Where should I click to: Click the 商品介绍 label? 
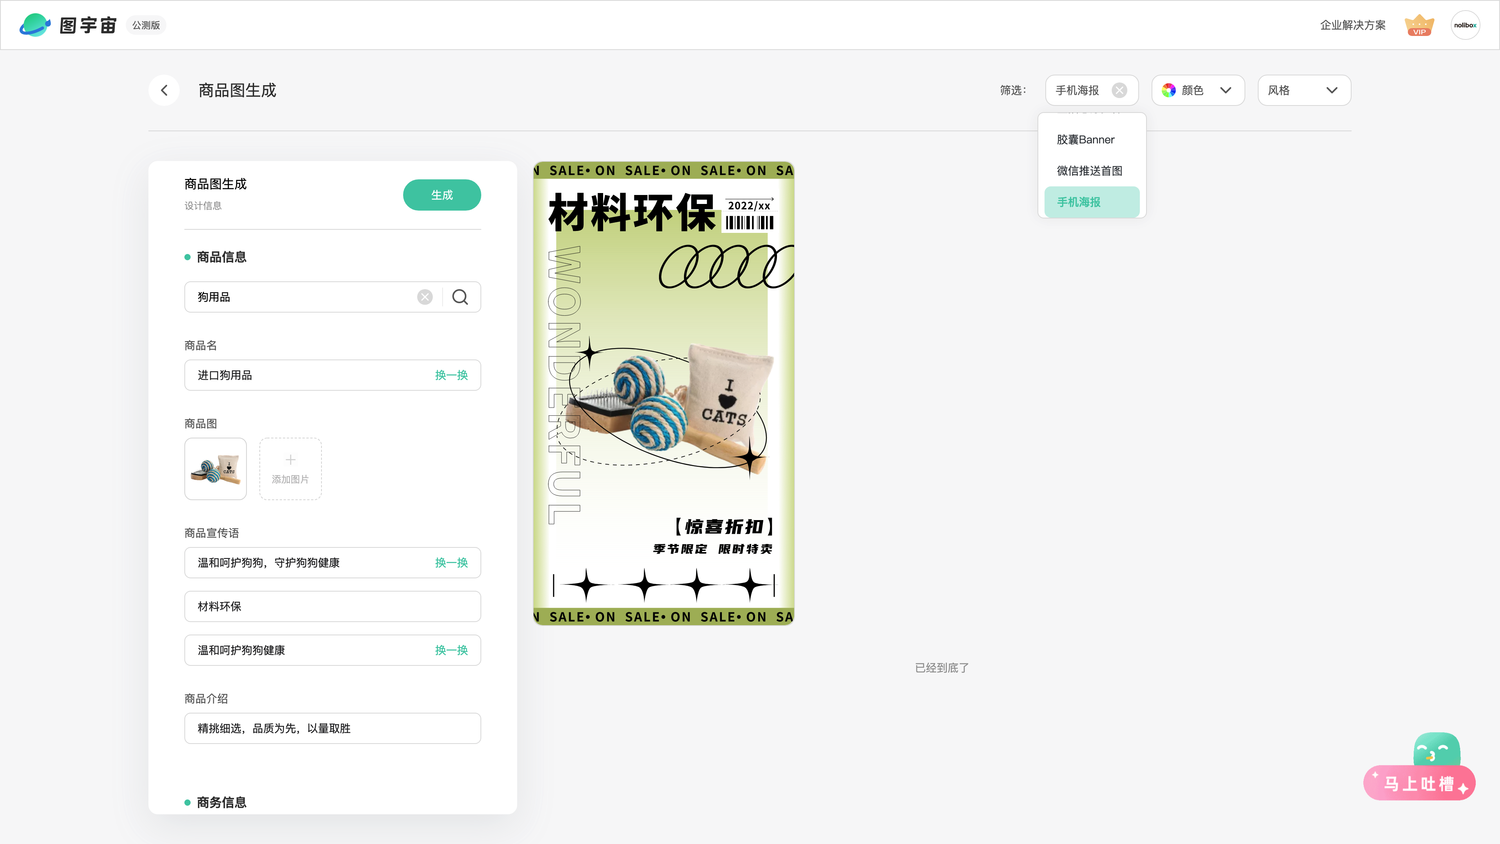tap(206, 699)
